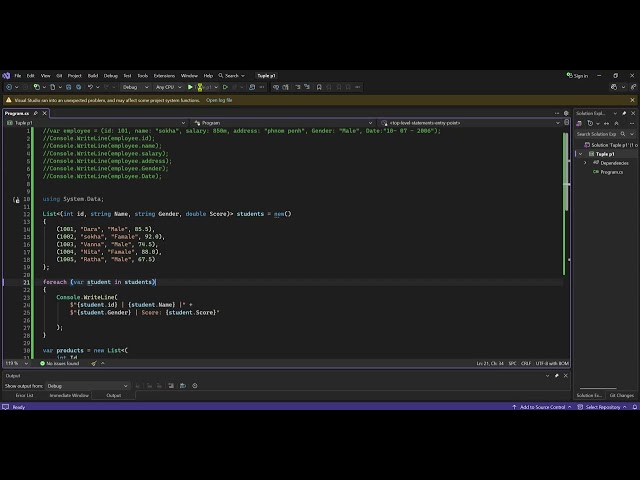Click the editor settings gear icon
This screenshot has height=480, width=640.
566,113
